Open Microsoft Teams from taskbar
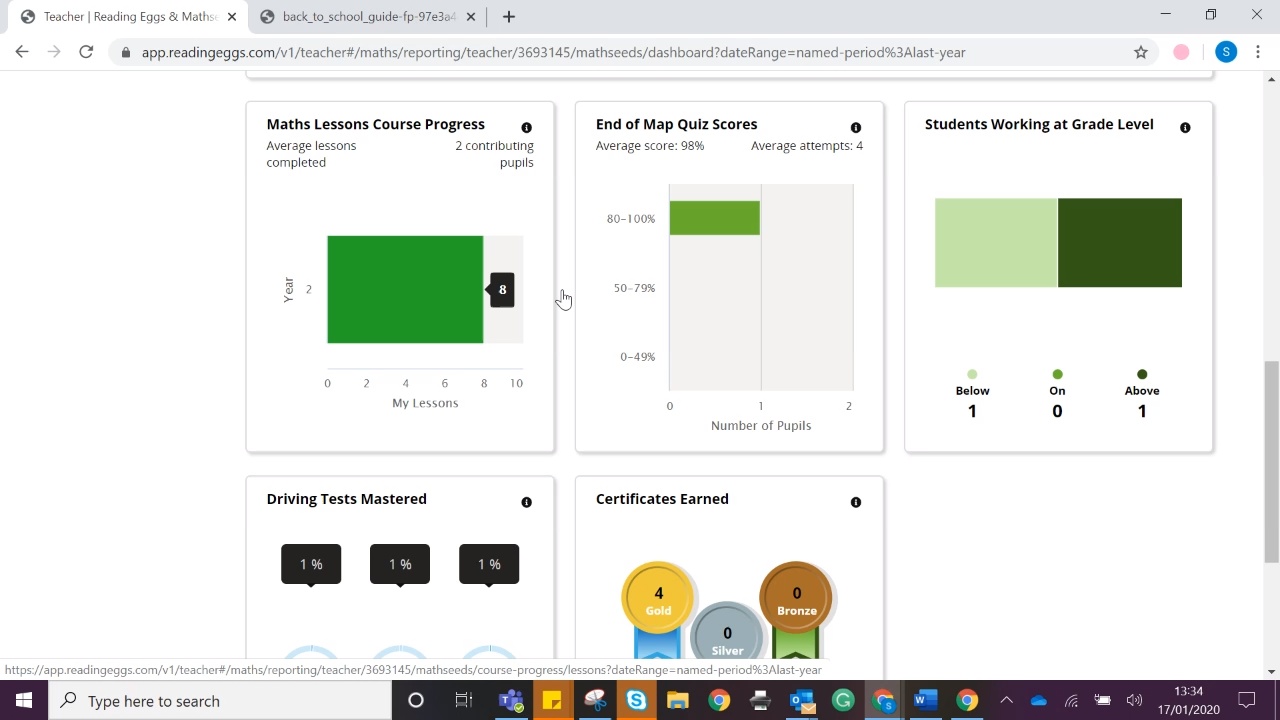The height and width of the screenshot is (720, 1280). click(511, 701)
